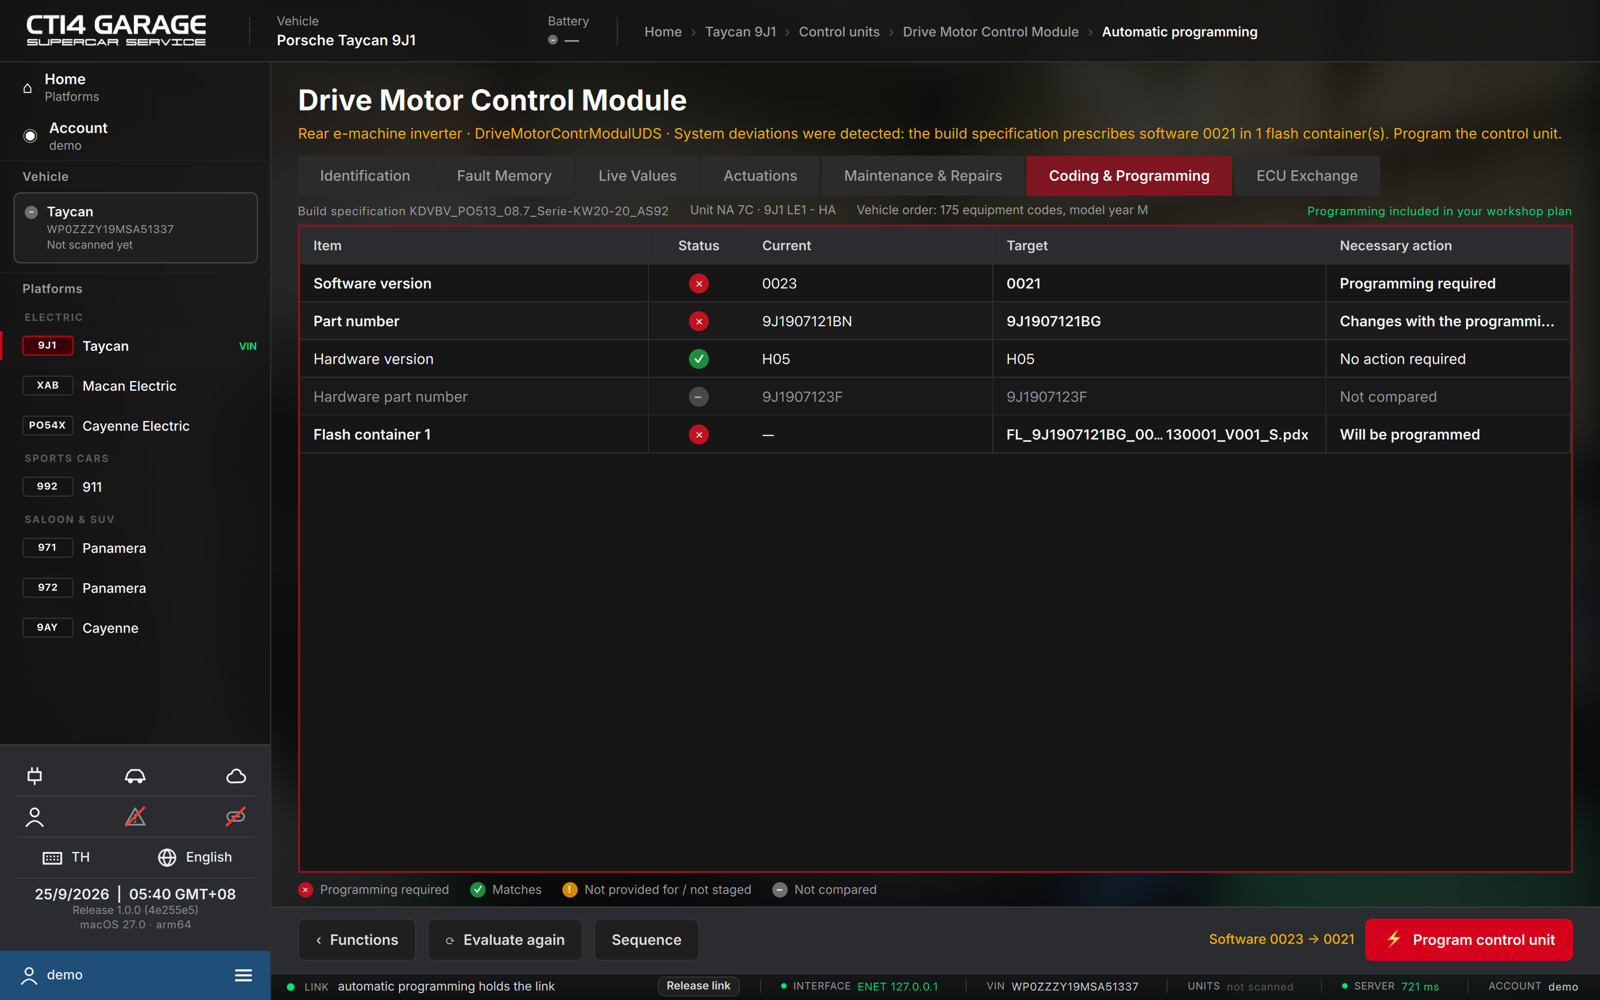Click the plug connector icon in sidebar
This screenshot has width=1600, height=1000.
(x=35, y=776)
